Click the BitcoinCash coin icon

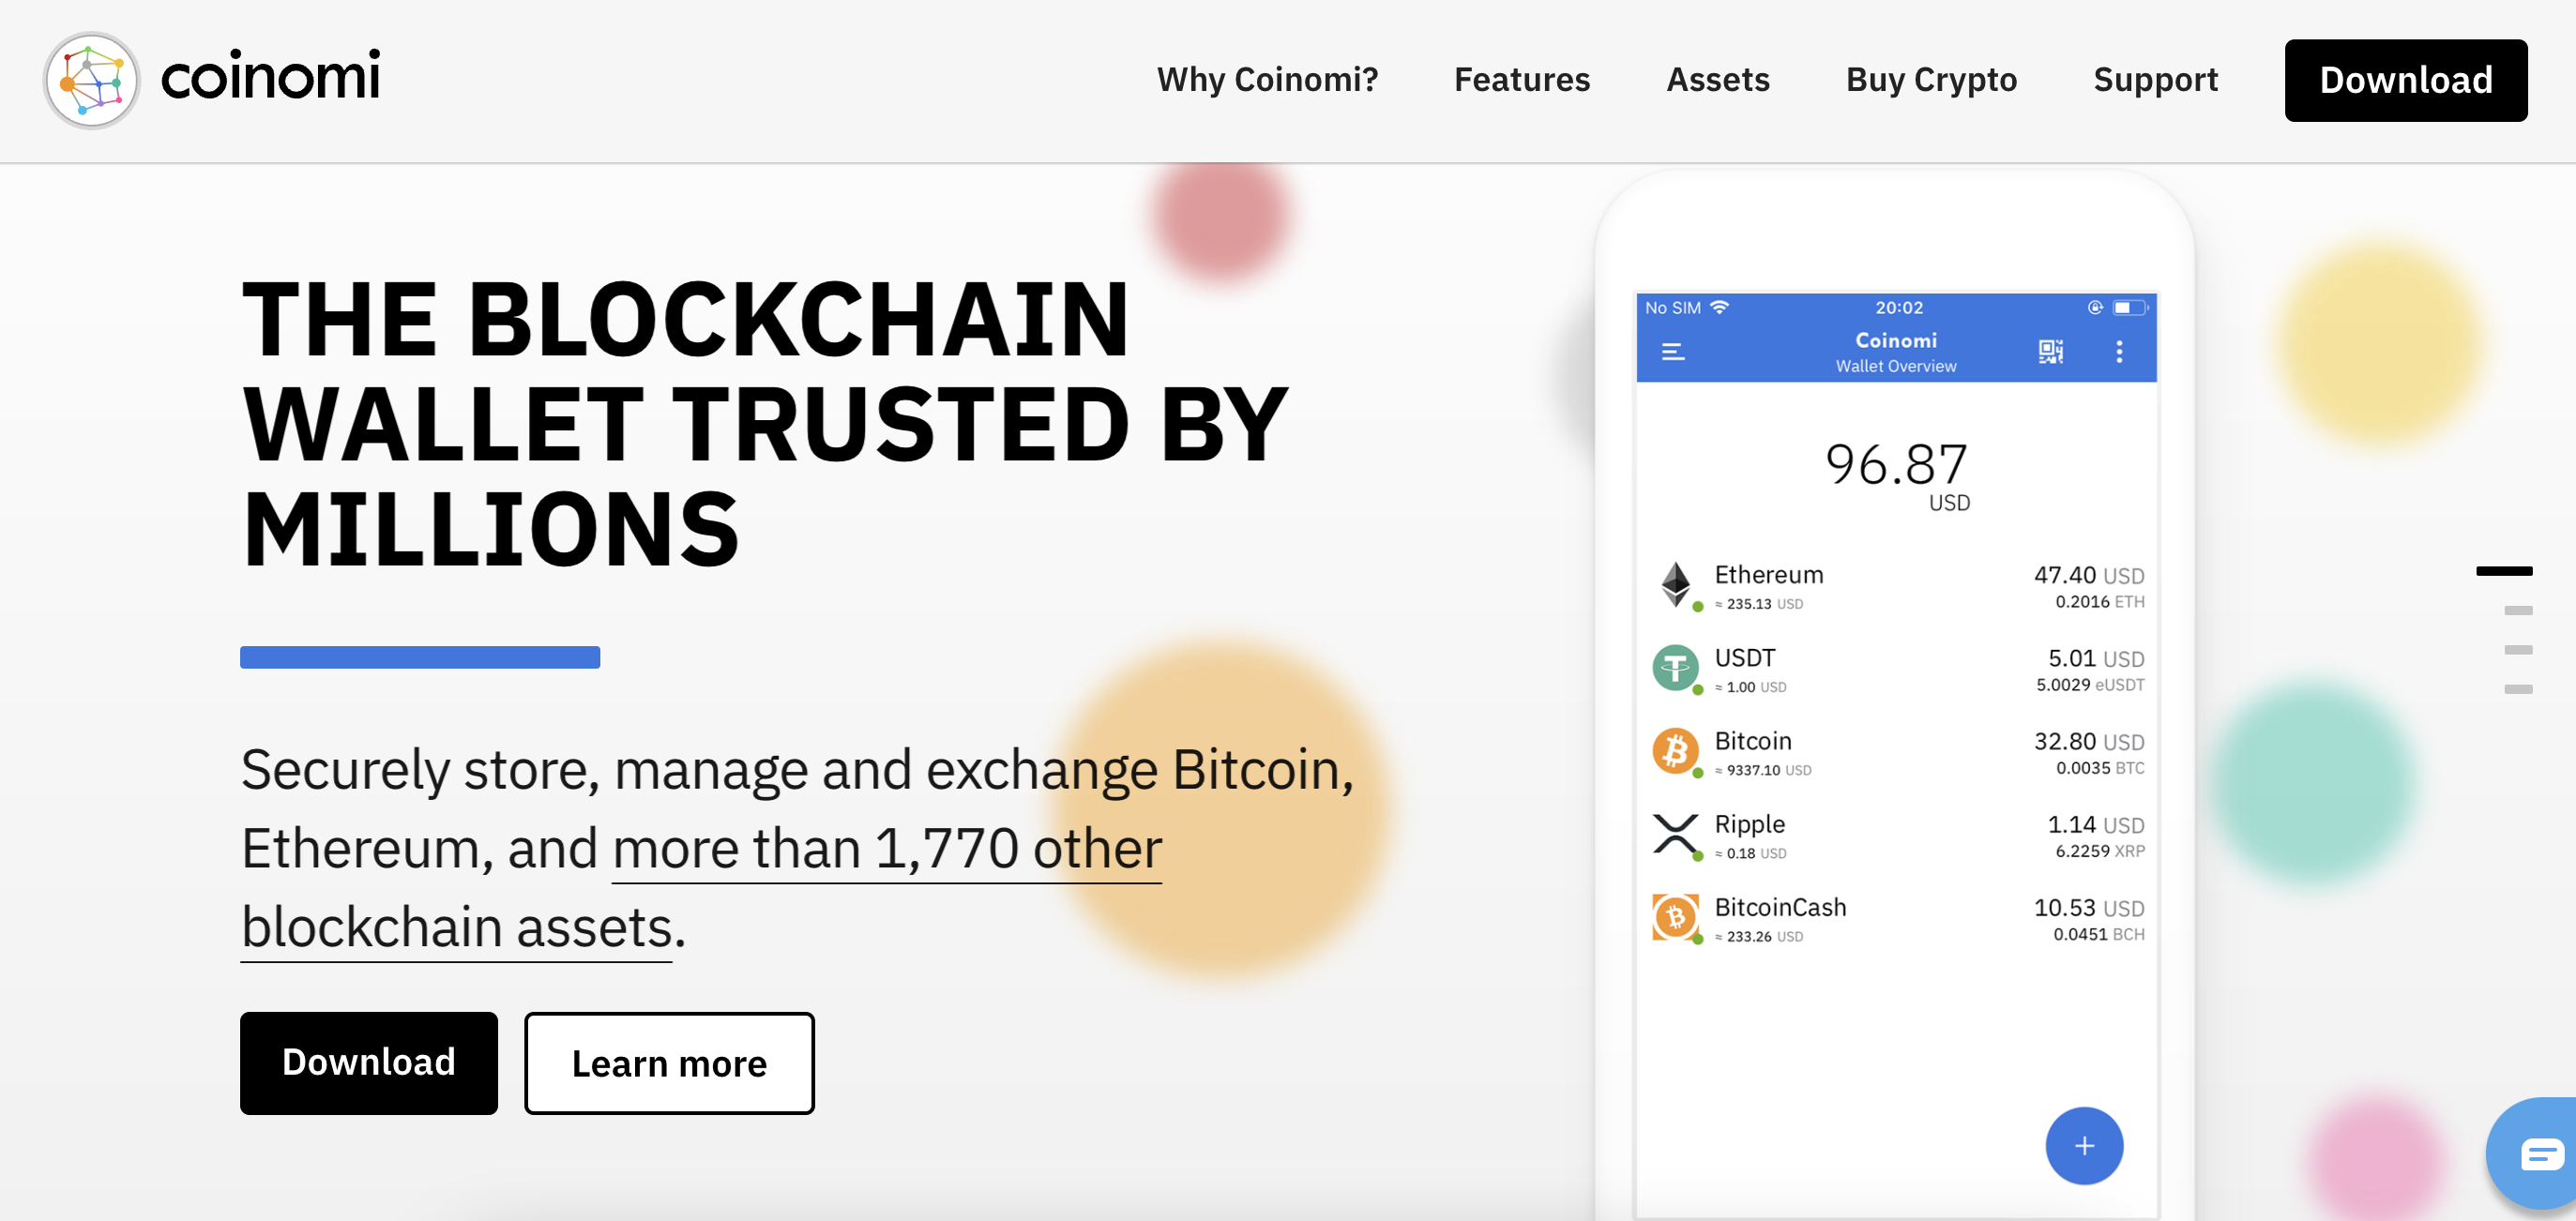click(x=1676, y=917)
